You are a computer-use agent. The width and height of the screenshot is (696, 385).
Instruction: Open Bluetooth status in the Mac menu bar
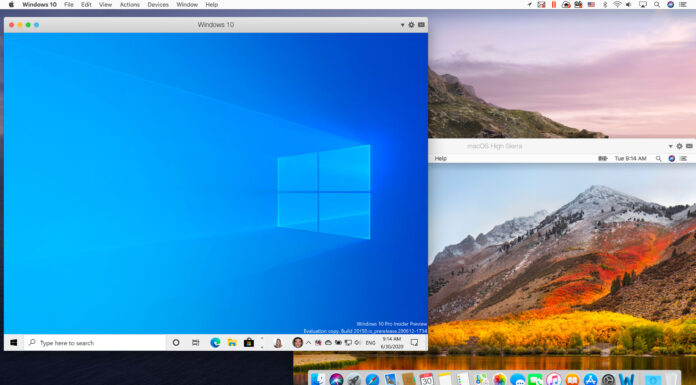[605, 4]
